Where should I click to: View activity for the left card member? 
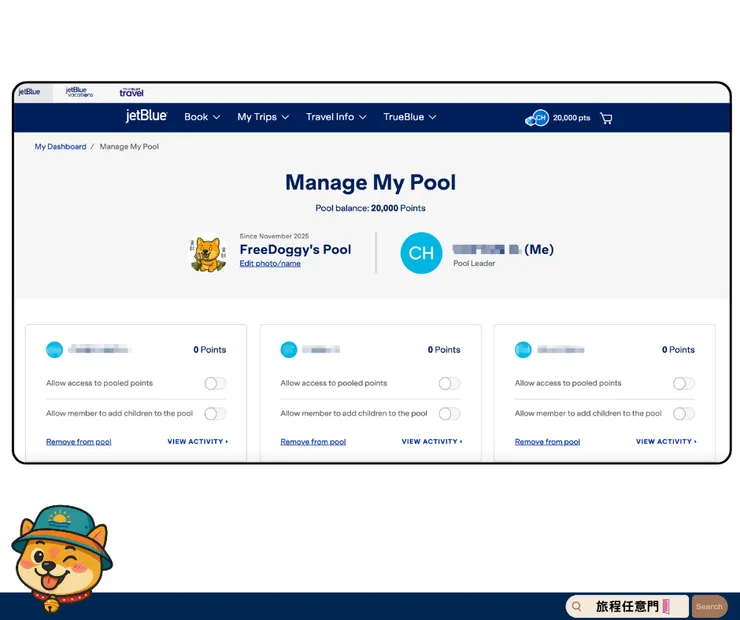click(x=198, y=442)
